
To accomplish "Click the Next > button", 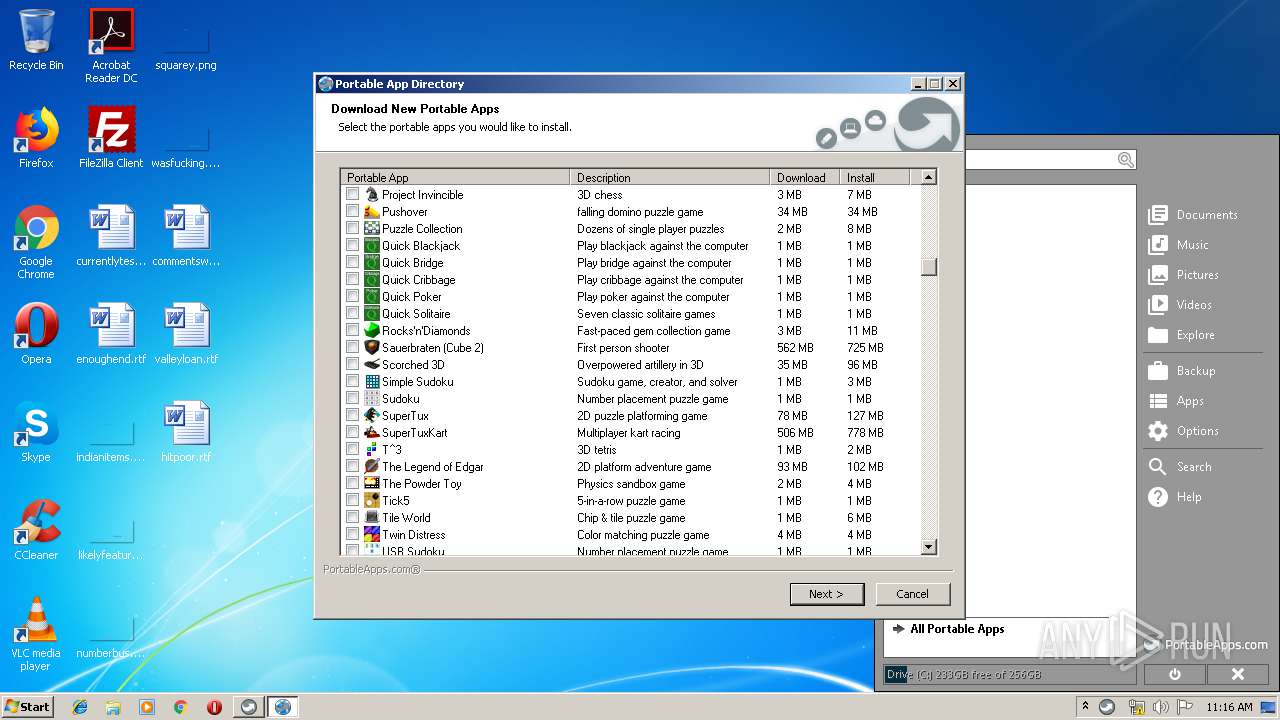I will click(826, 594).
